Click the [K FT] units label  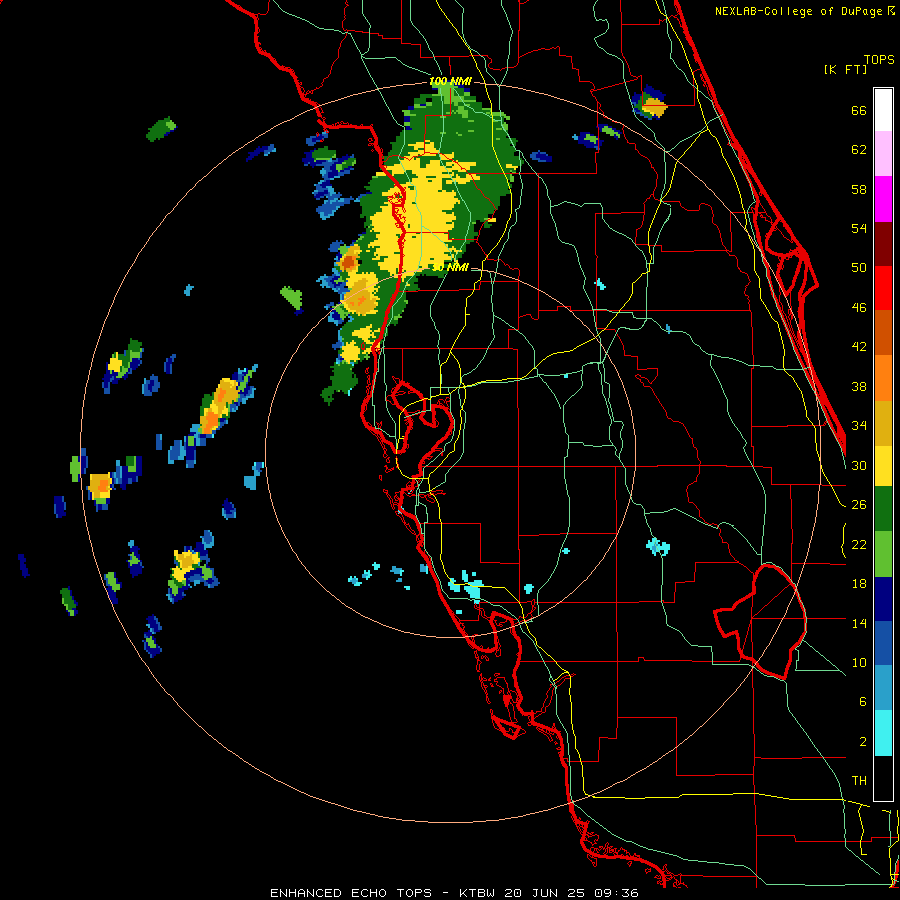pyautogui.click(x=845, y=69)
